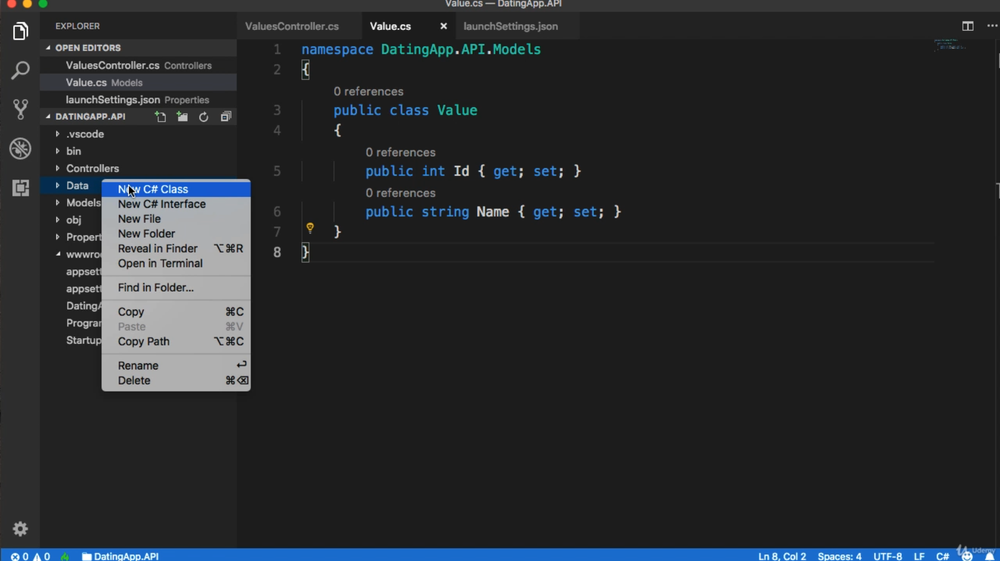Click the 0 references lens above class Value
The width and height of the screenshot is (1000, 561).
[369, 92]
